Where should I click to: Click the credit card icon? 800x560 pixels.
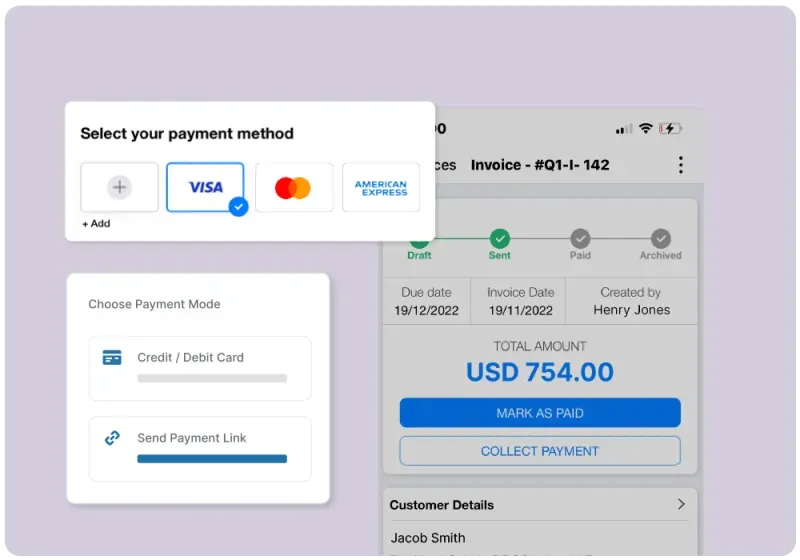[x=112, y=358]
